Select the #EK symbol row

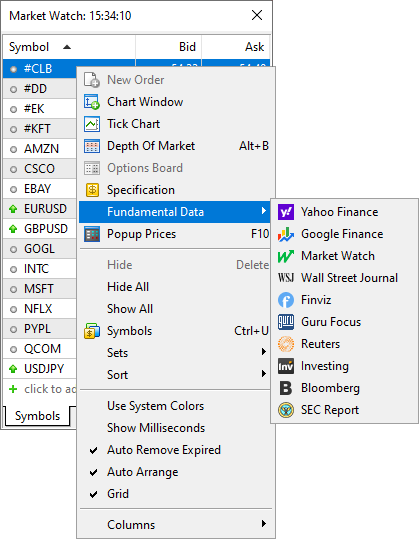click(40, 109)
